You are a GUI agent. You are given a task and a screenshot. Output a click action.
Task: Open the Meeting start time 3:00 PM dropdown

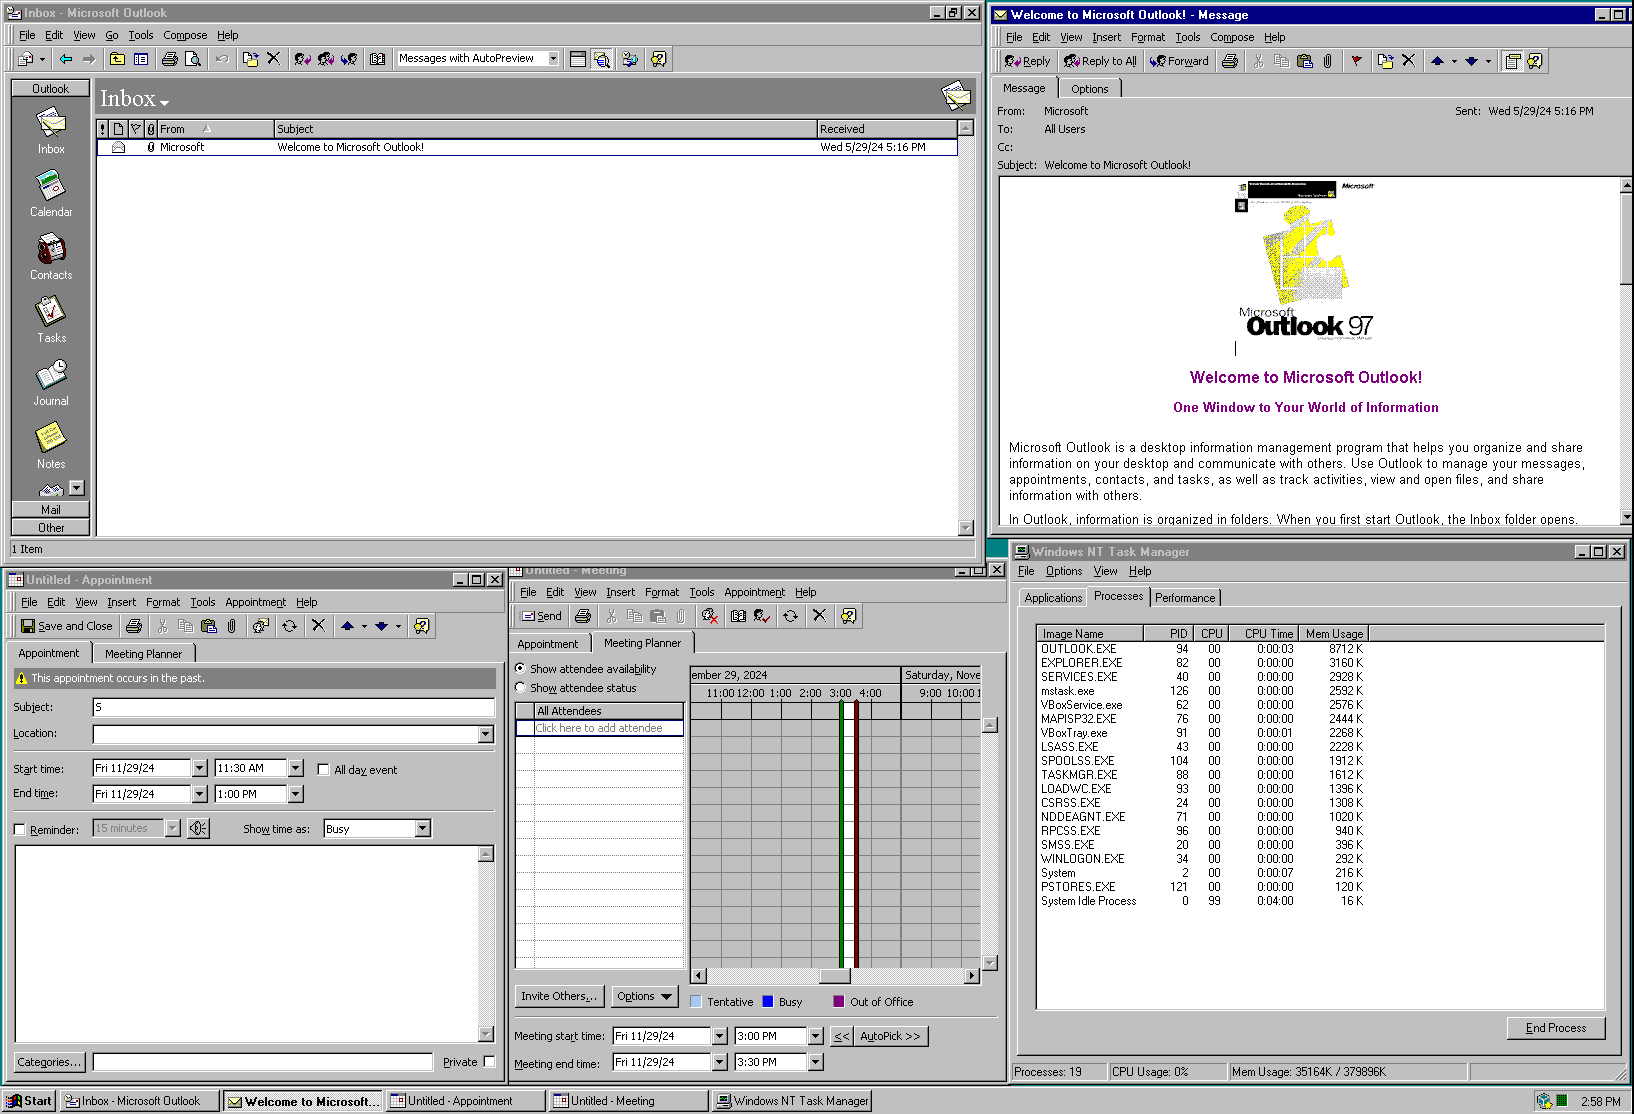coord(816,1036)
